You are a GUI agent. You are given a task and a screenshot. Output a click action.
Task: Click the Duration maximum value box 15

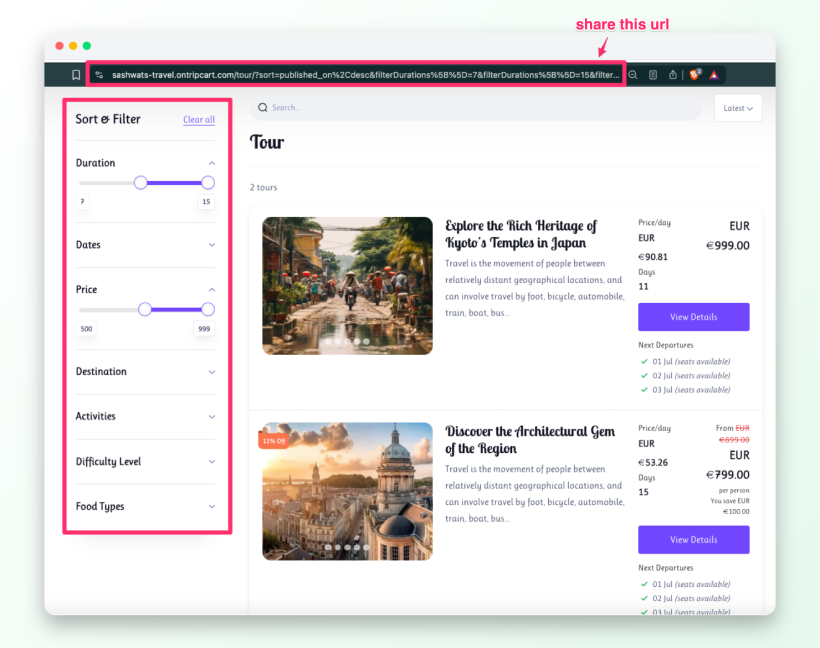pos(206,201)
